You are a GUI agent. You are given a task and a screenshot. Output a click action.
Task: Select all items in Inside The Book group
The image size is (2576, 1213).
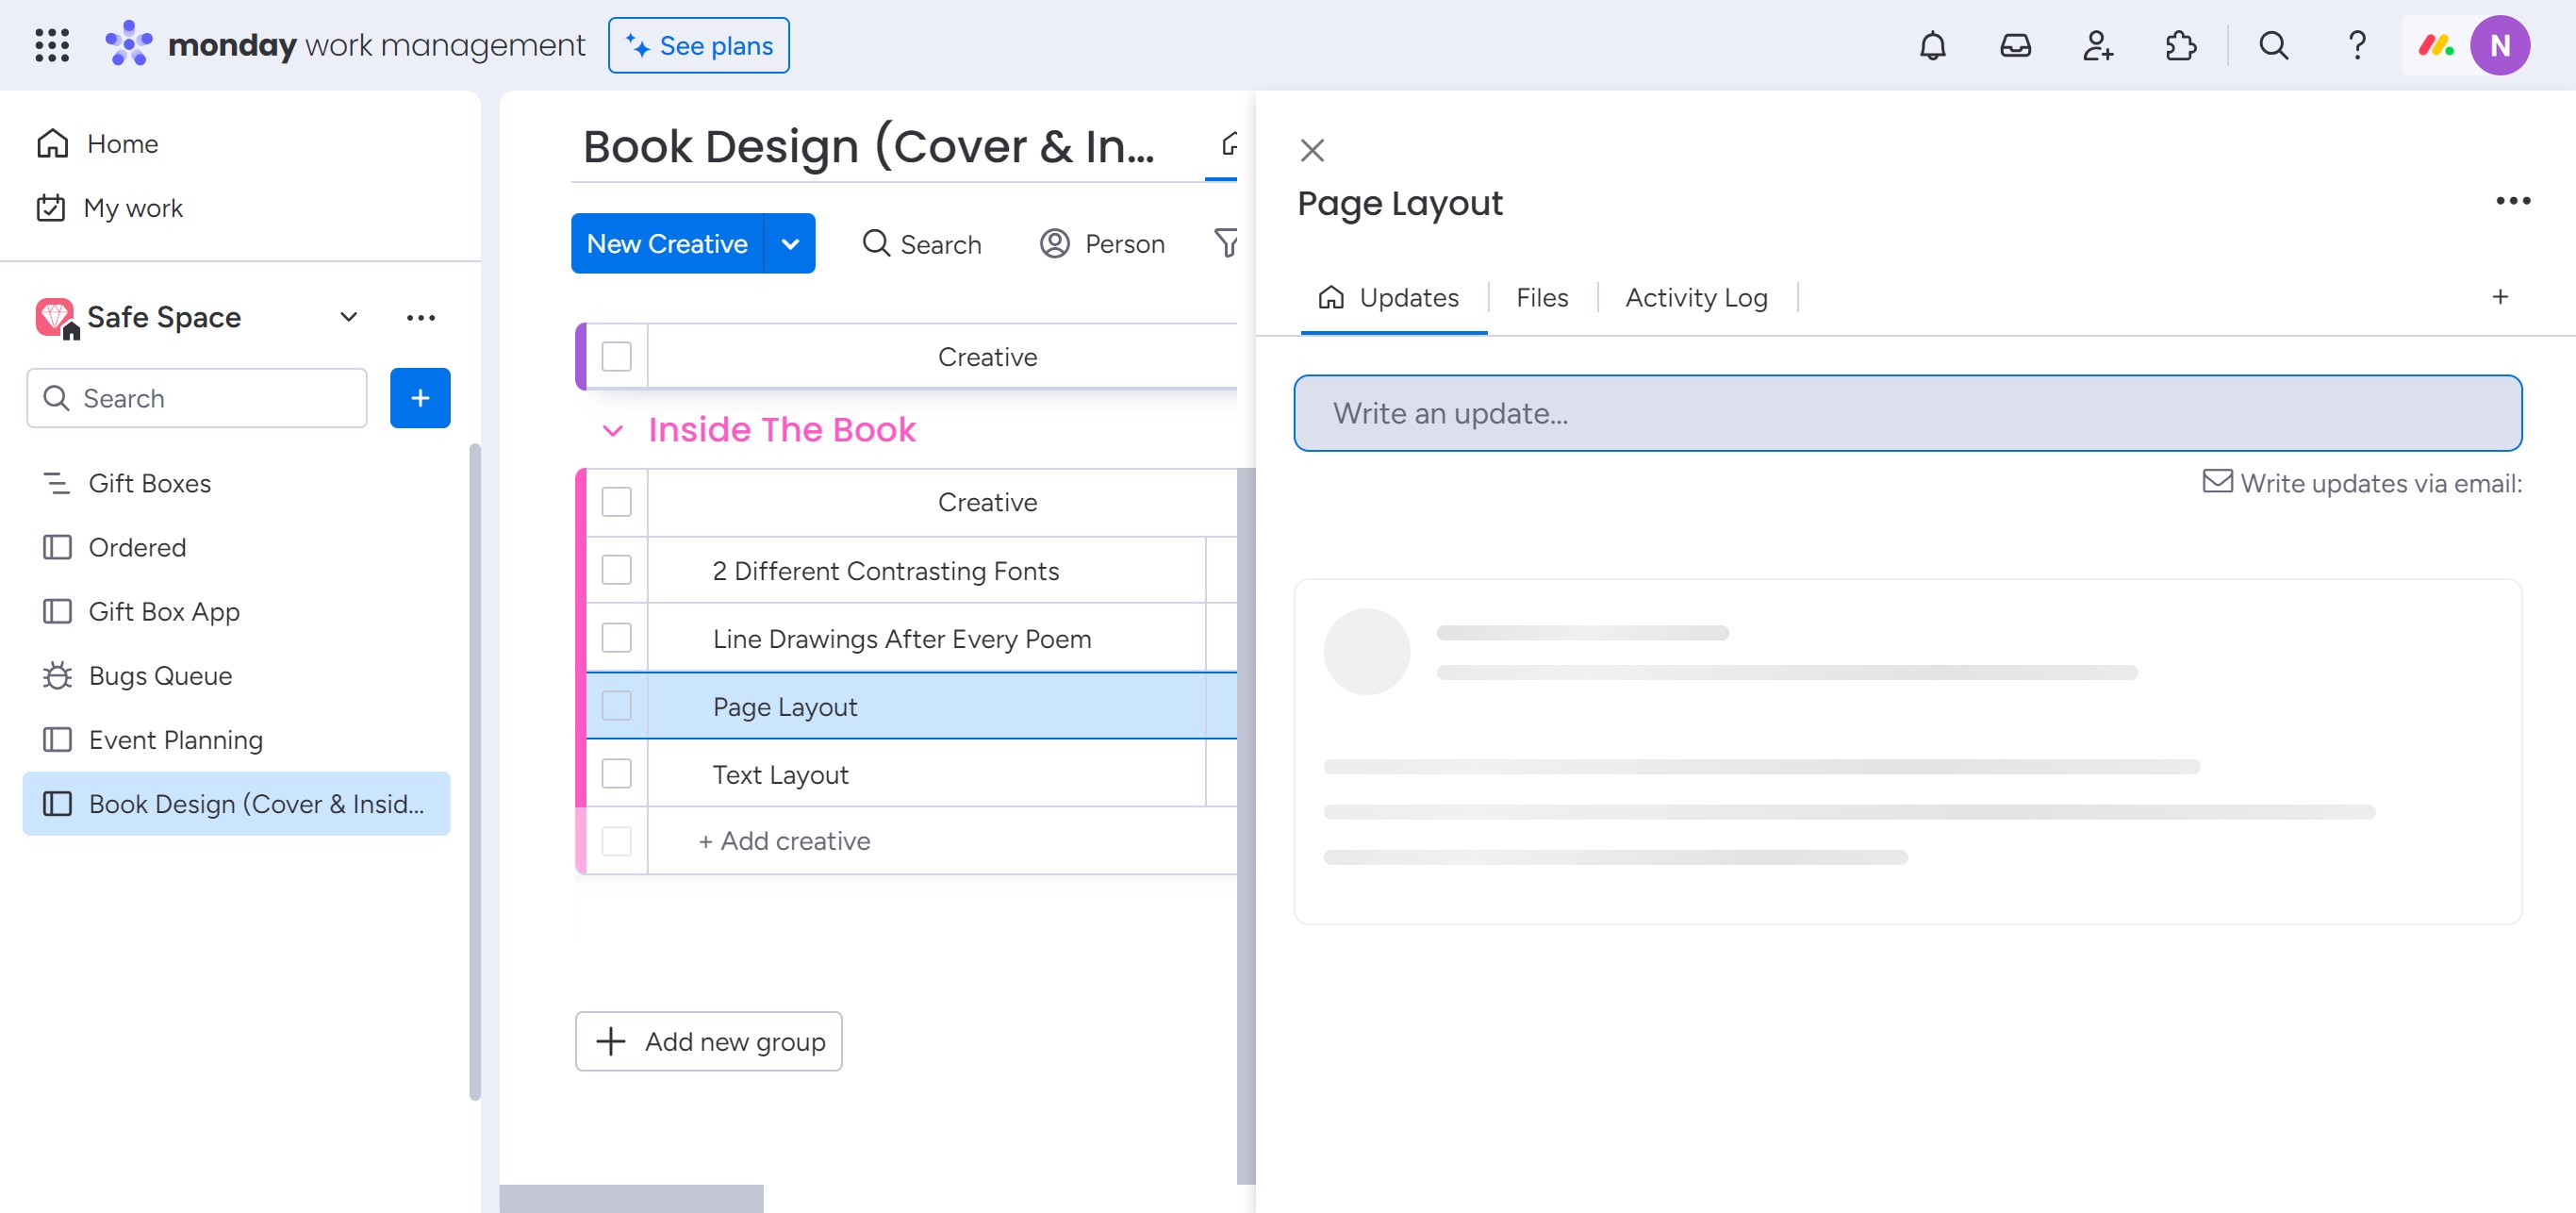[617, 502]
